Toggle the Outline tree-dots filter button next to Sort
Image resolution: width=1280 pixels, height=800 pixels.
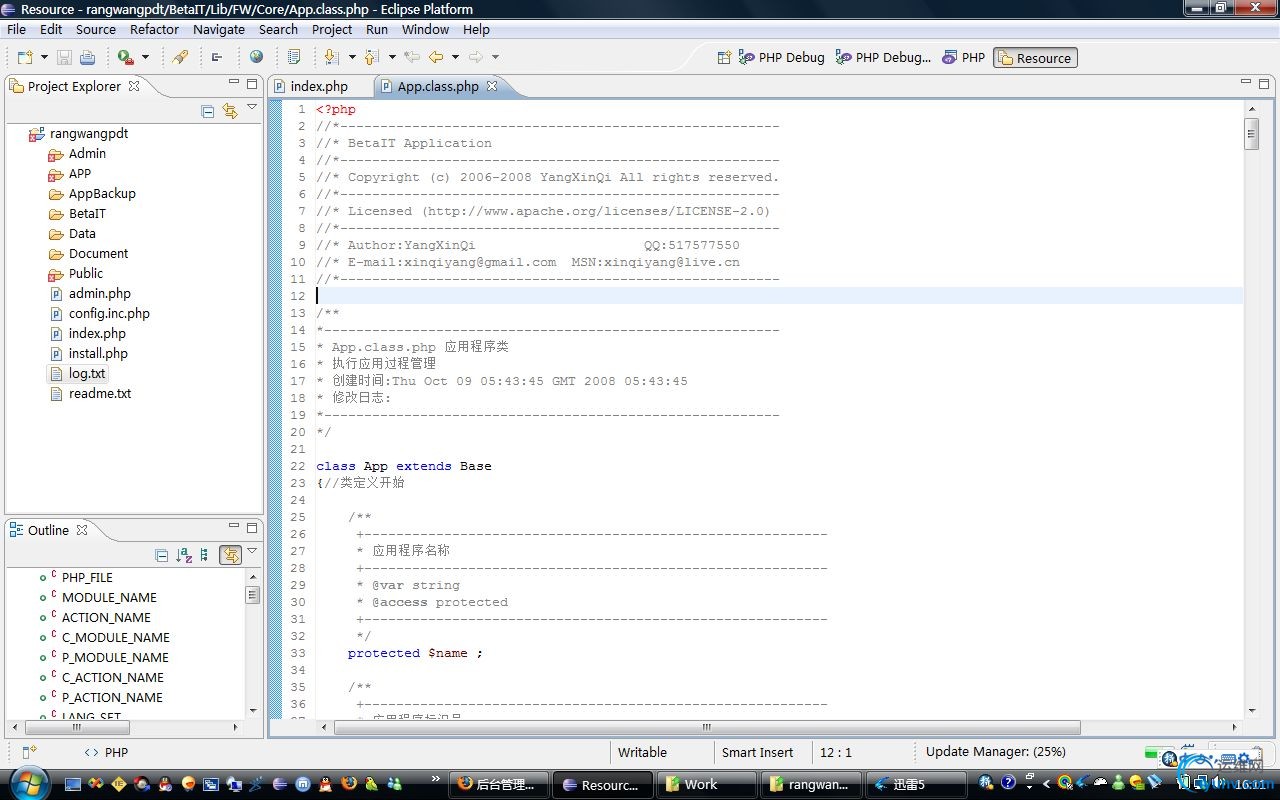pyautogui.click(x=205, y=555)
